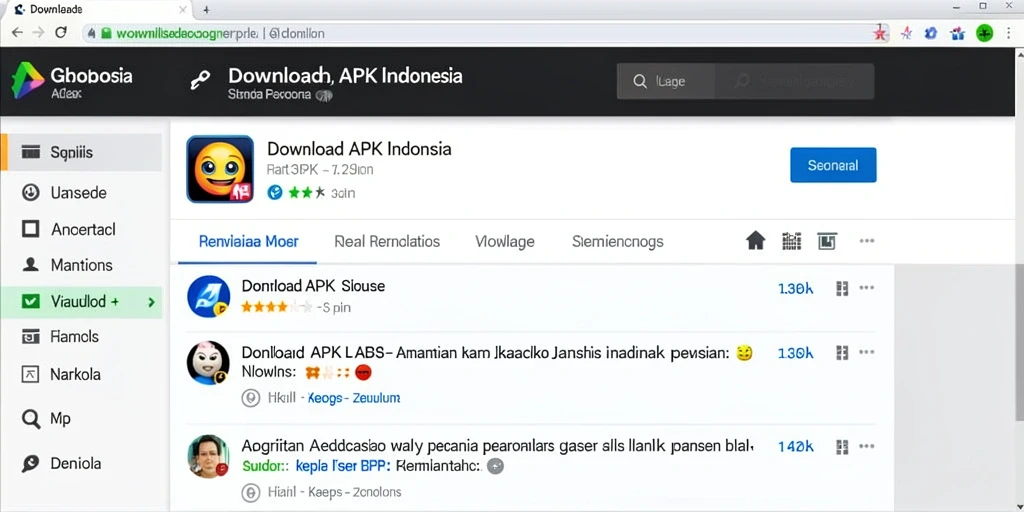Click the Download APK Indonsia heading

click(359, 149)
